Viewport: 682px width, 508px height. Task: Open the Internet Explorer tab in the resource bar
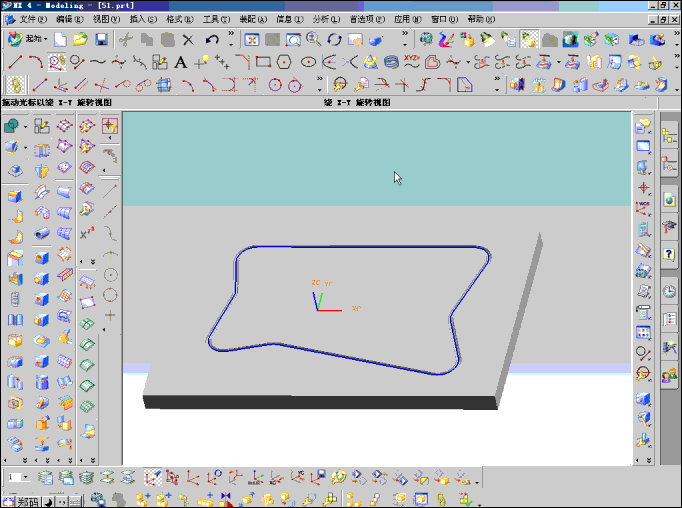pos(669,200)
